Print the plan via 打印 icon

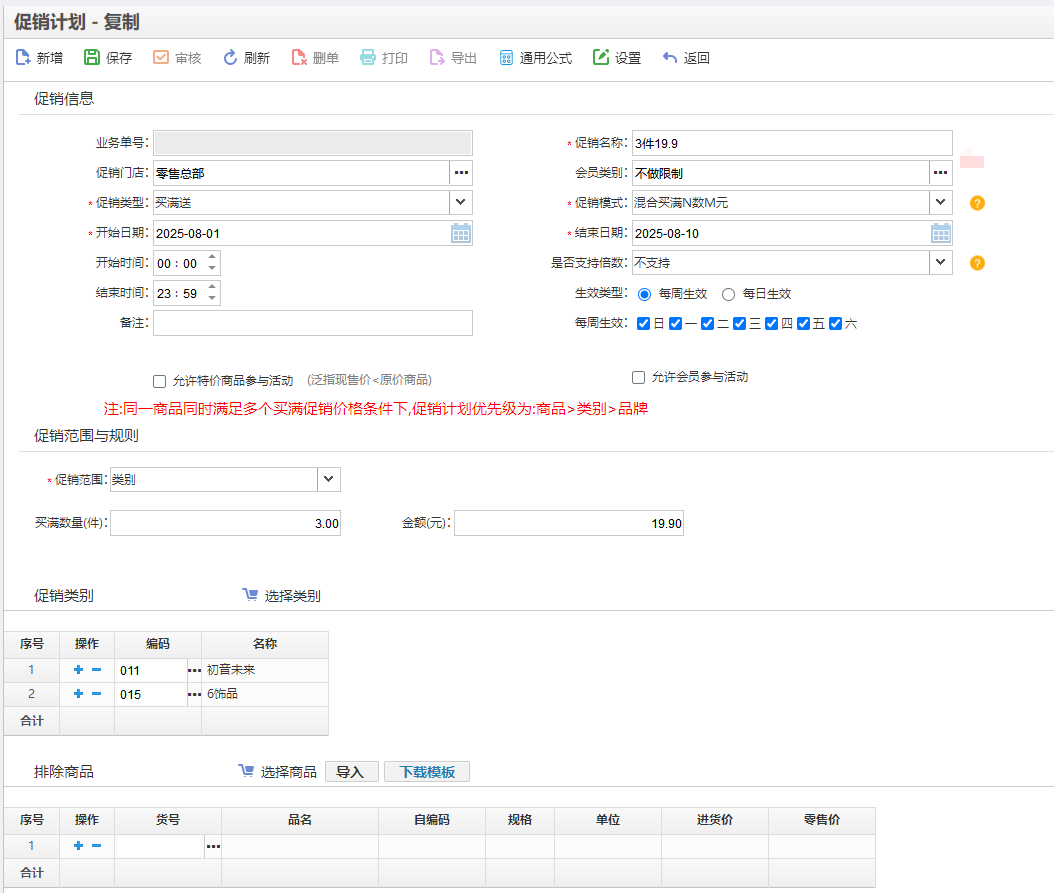point(368,58)
